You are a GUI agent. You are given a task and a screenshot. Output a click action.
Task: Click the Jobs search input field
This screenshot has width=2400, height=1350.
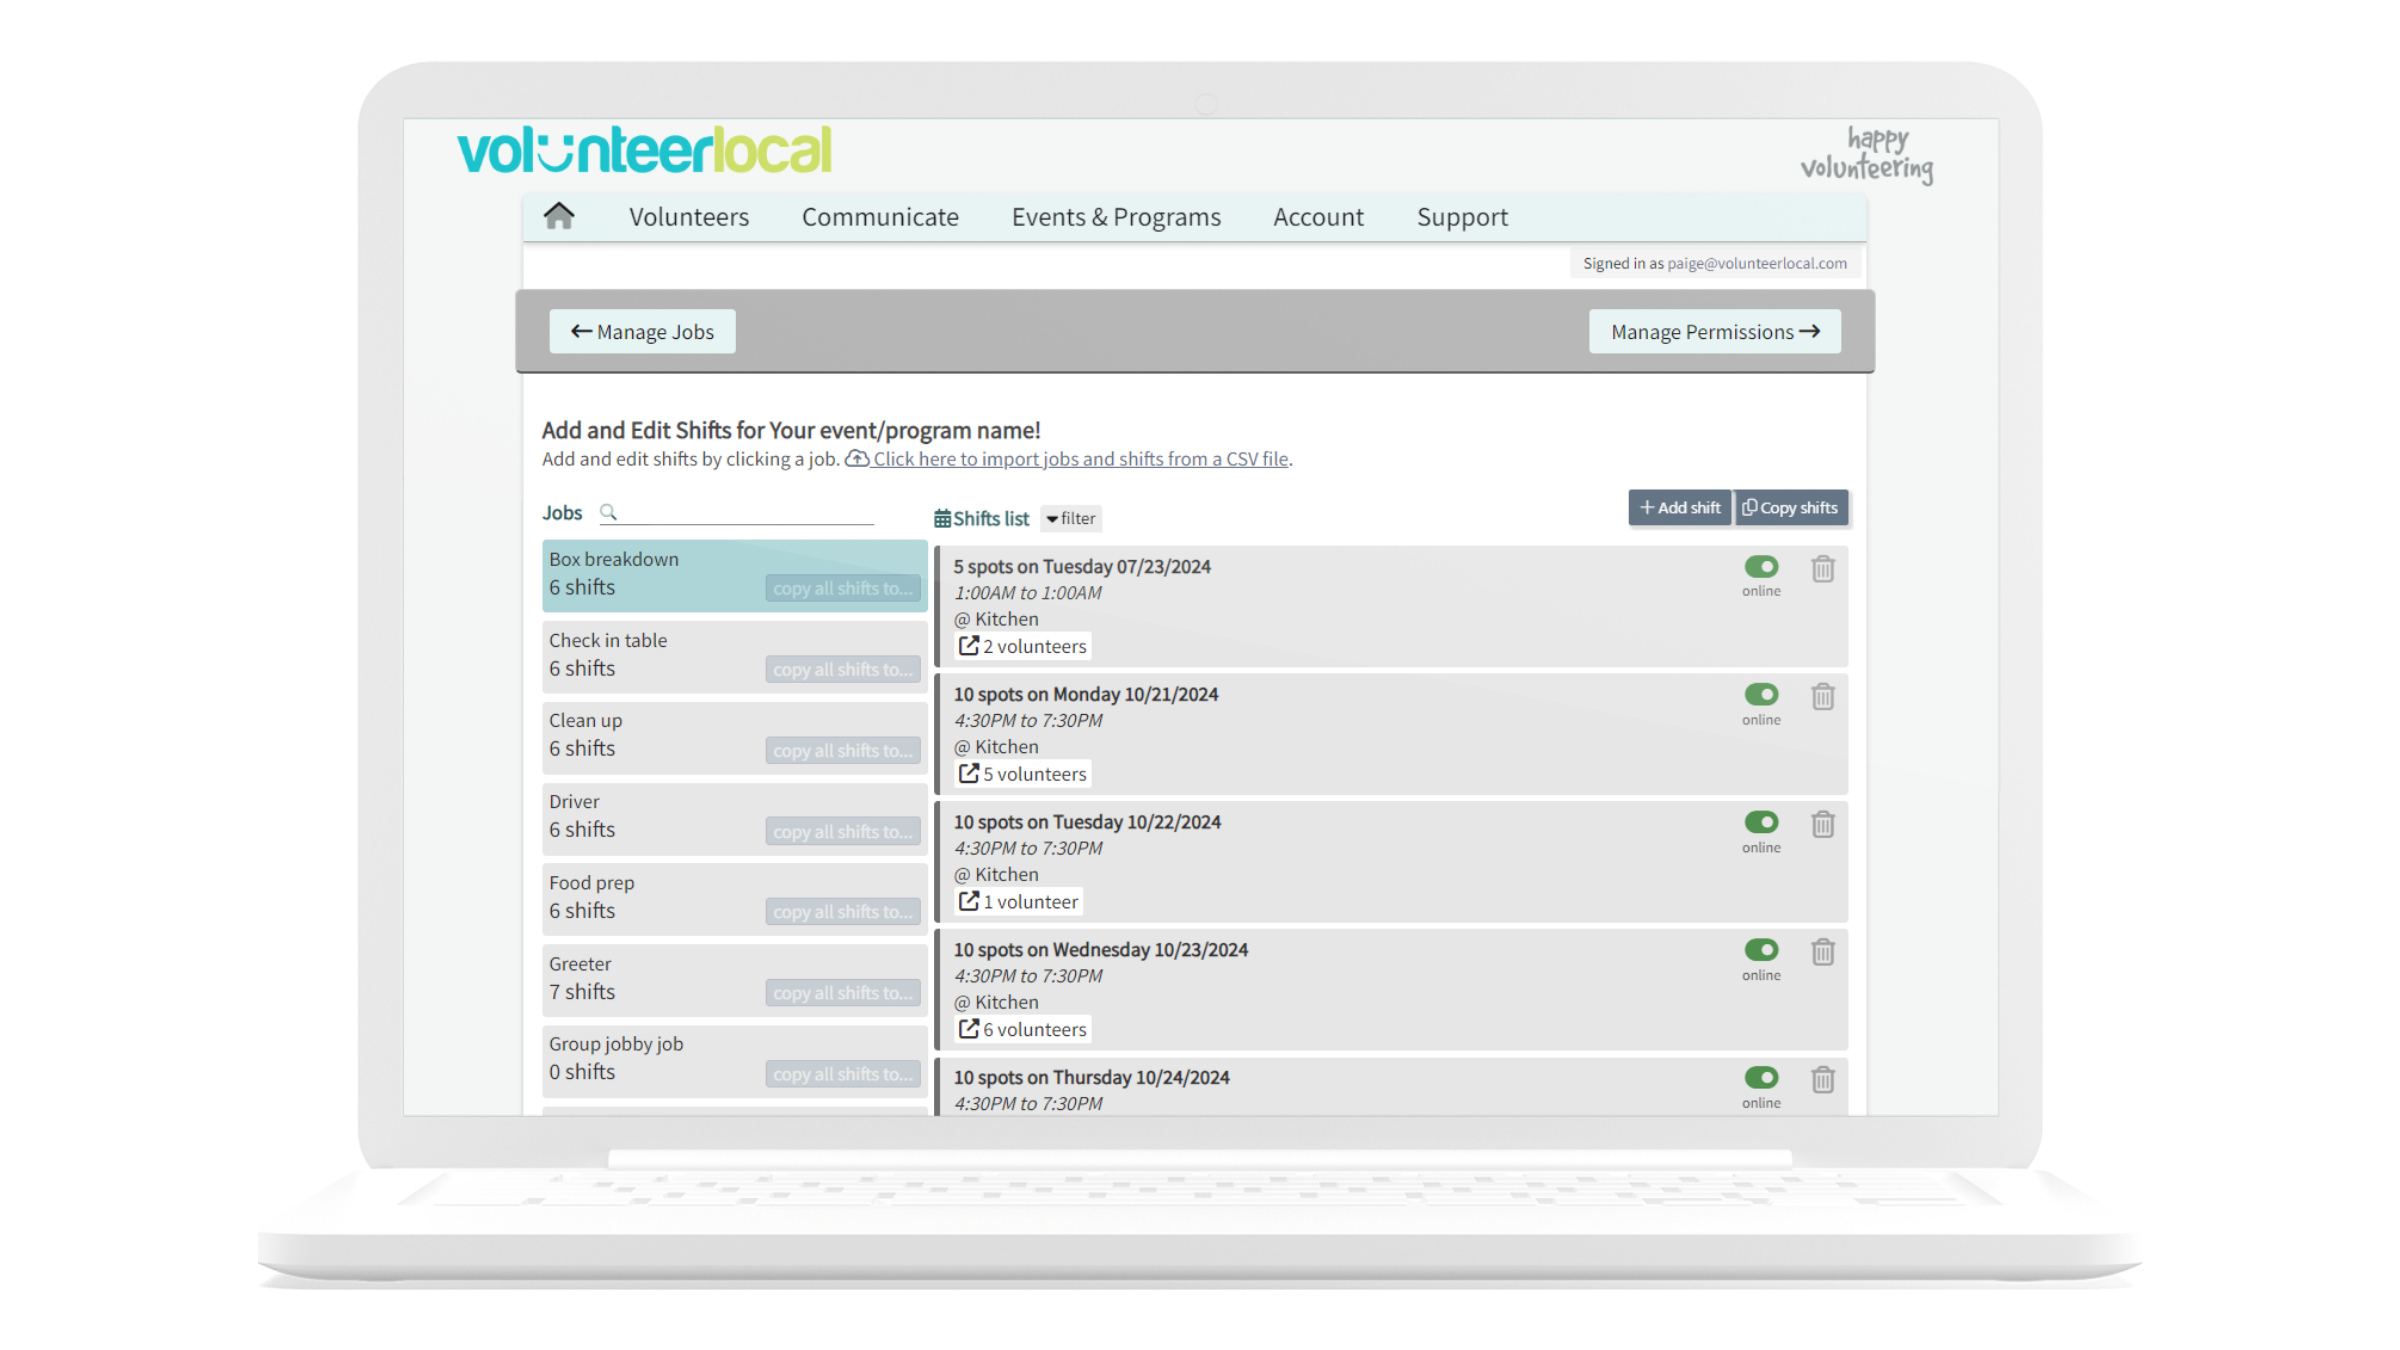pyautogui.click(x=740, y=512)
